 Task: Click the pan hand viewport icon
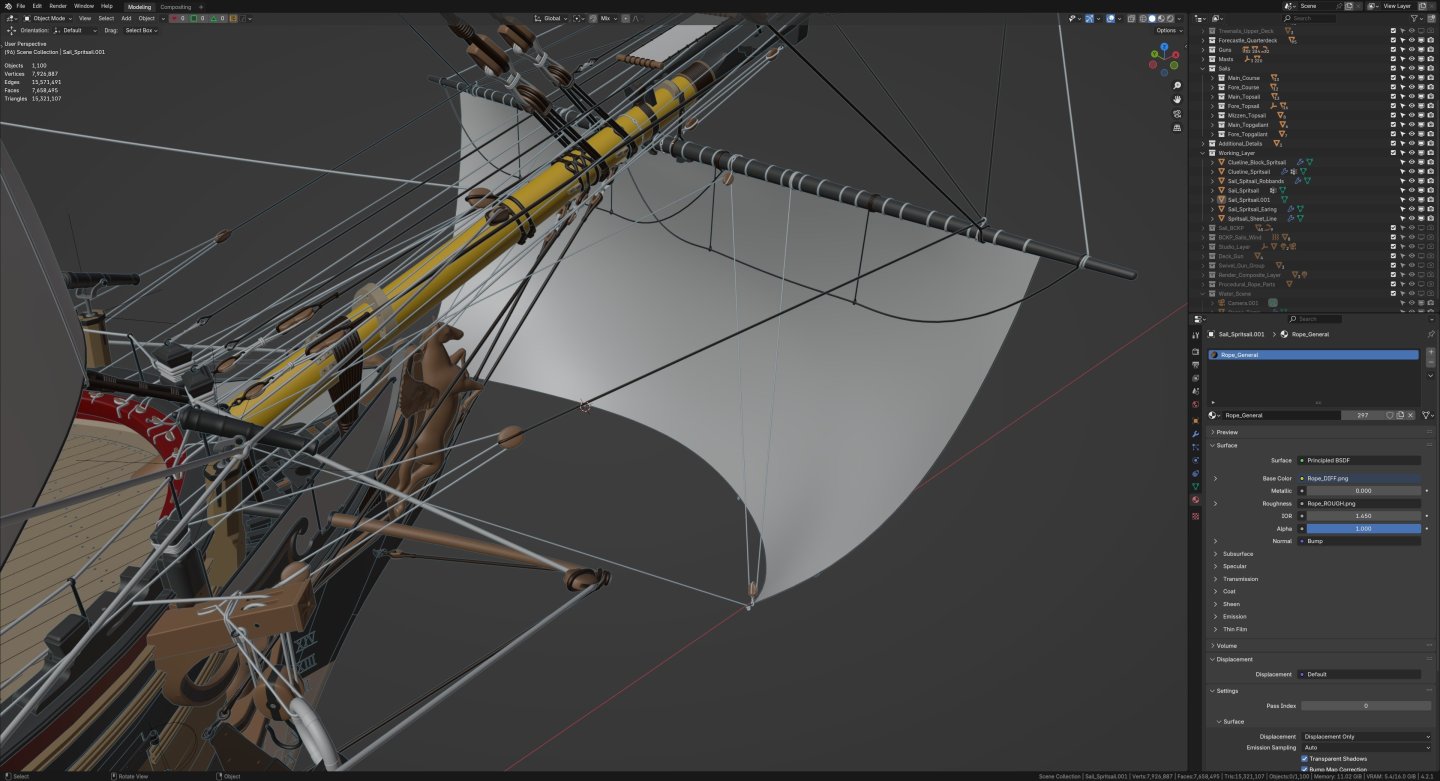click(1178, 99)
